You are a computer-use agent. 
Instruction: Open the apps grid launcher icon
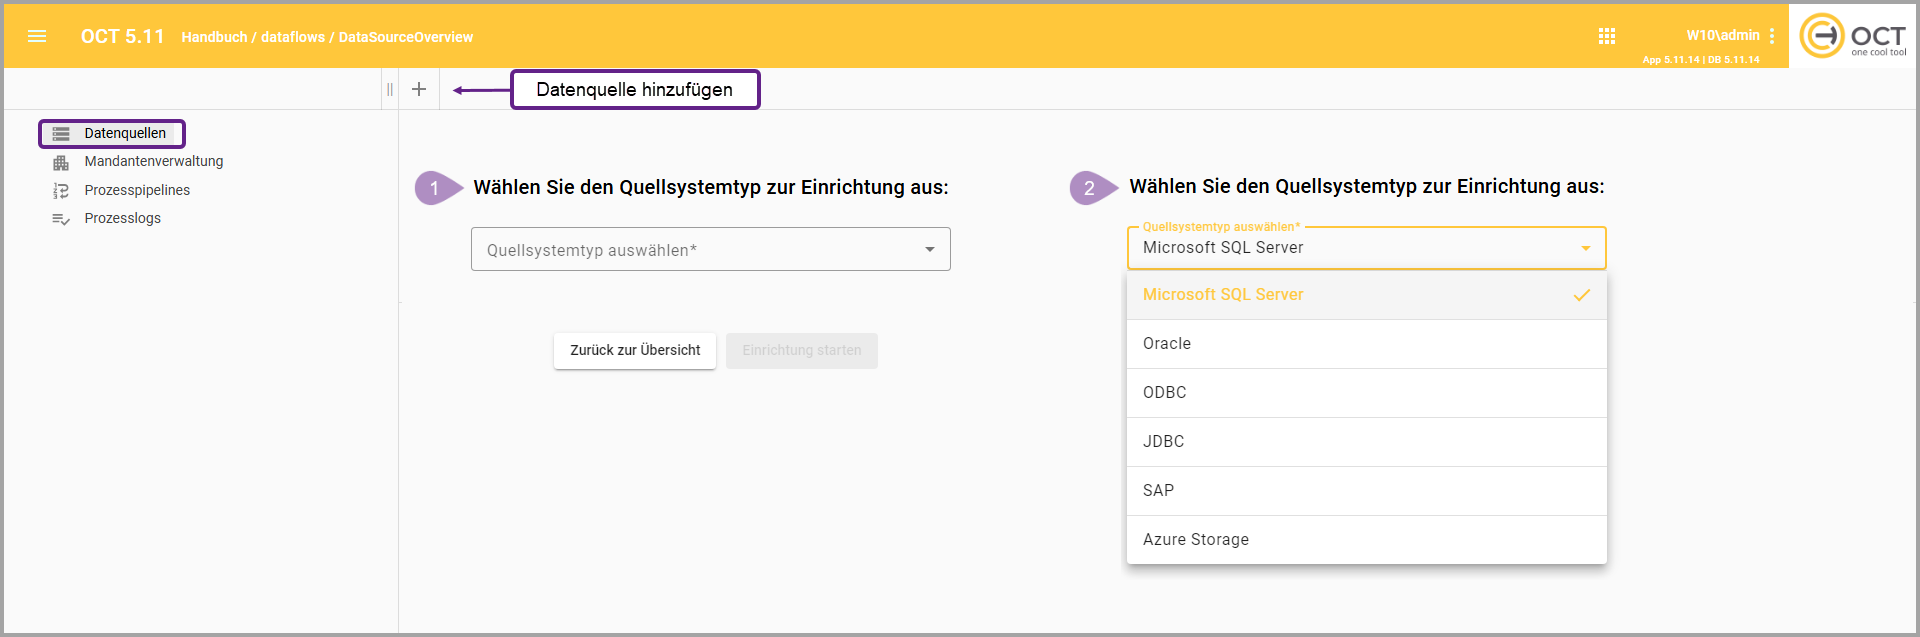point(1606,37)
